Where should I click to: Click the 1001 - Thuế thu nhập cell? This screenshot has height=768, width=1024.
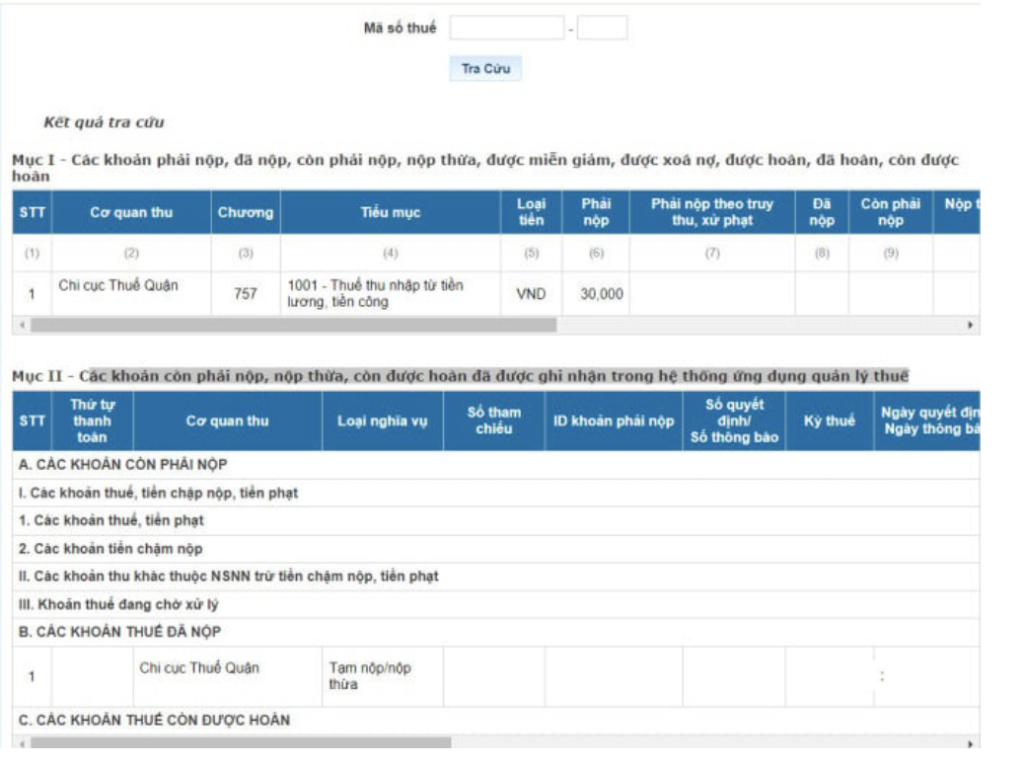[390, 294]
